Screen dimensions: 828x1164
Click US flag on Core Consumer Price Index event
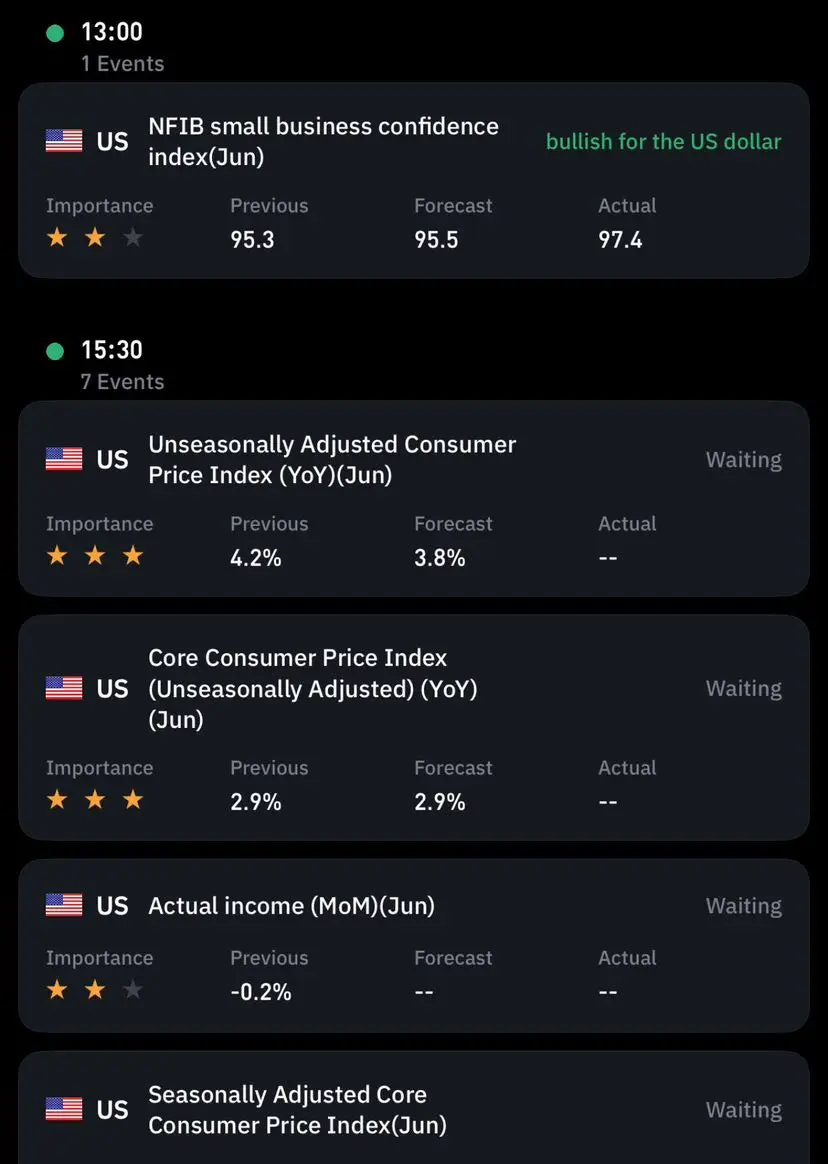click(64, 688)
